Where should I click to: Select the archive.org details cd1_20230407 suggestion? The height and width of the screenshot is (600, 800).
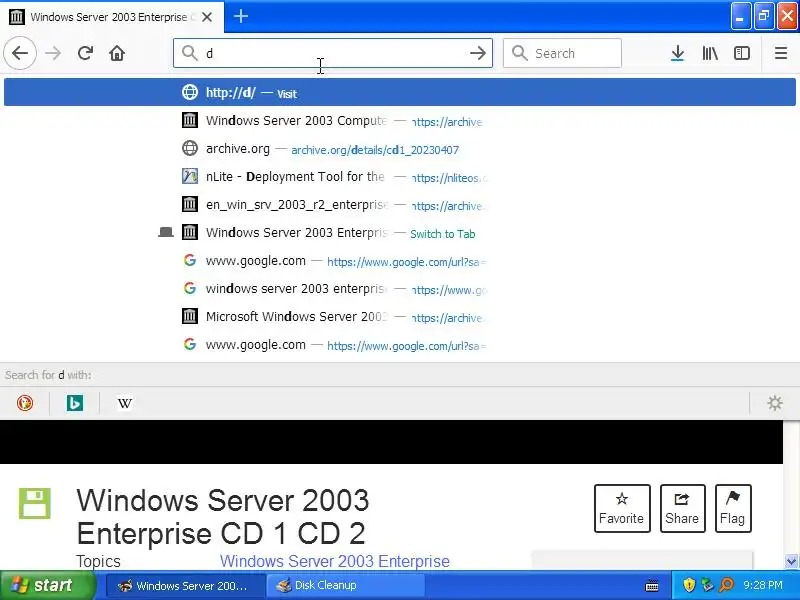coord(399,149)
